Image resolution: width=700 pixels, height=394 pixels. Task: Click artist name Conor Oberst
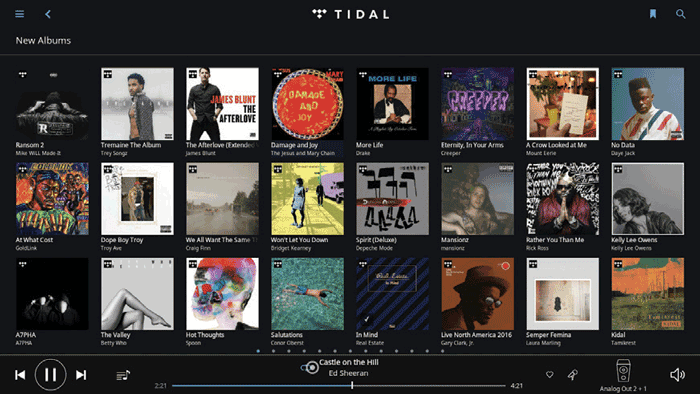pyautogui.click(x=287, y=343)
